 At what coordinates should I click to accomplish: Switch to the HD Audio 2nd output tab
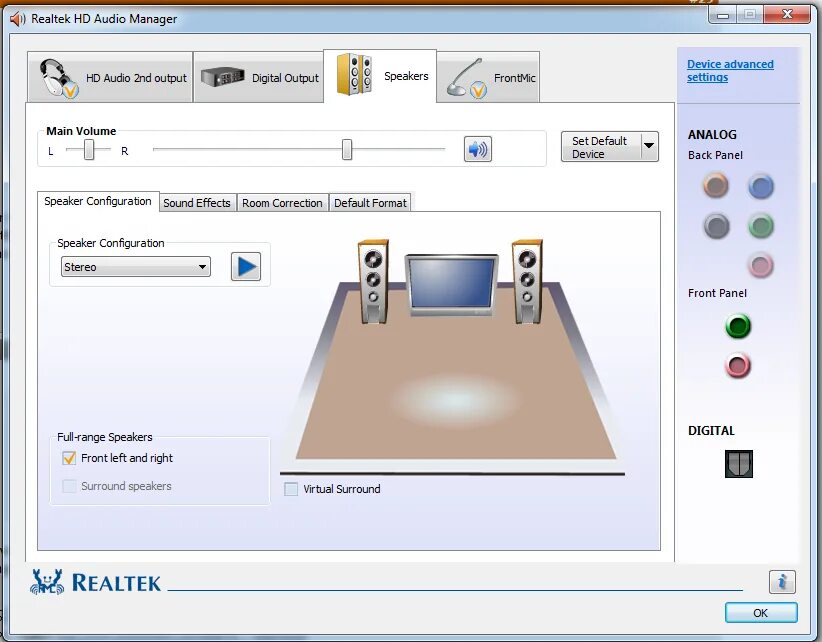[110, 77]
